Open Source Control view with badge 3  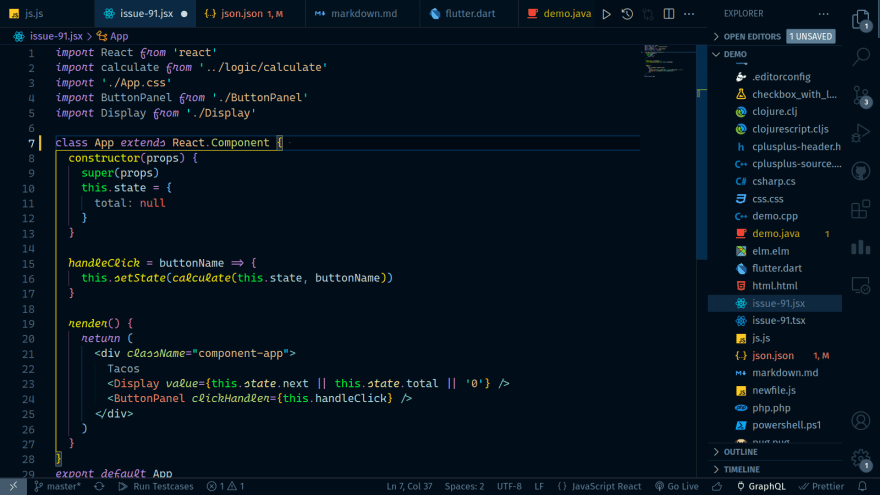tap(861, 95)
